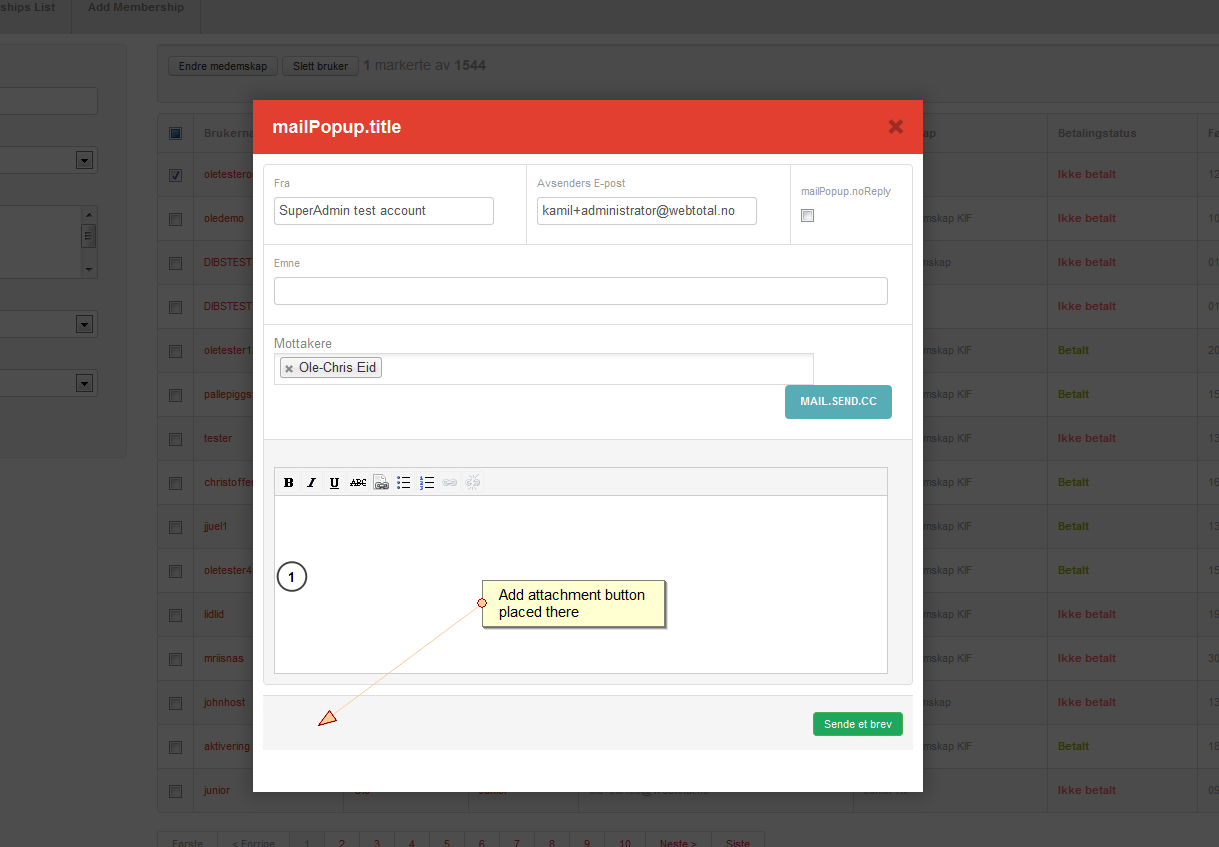Apply italic formatting in the editor toolbar
1219x847 pixels.
tap(311, 482)
